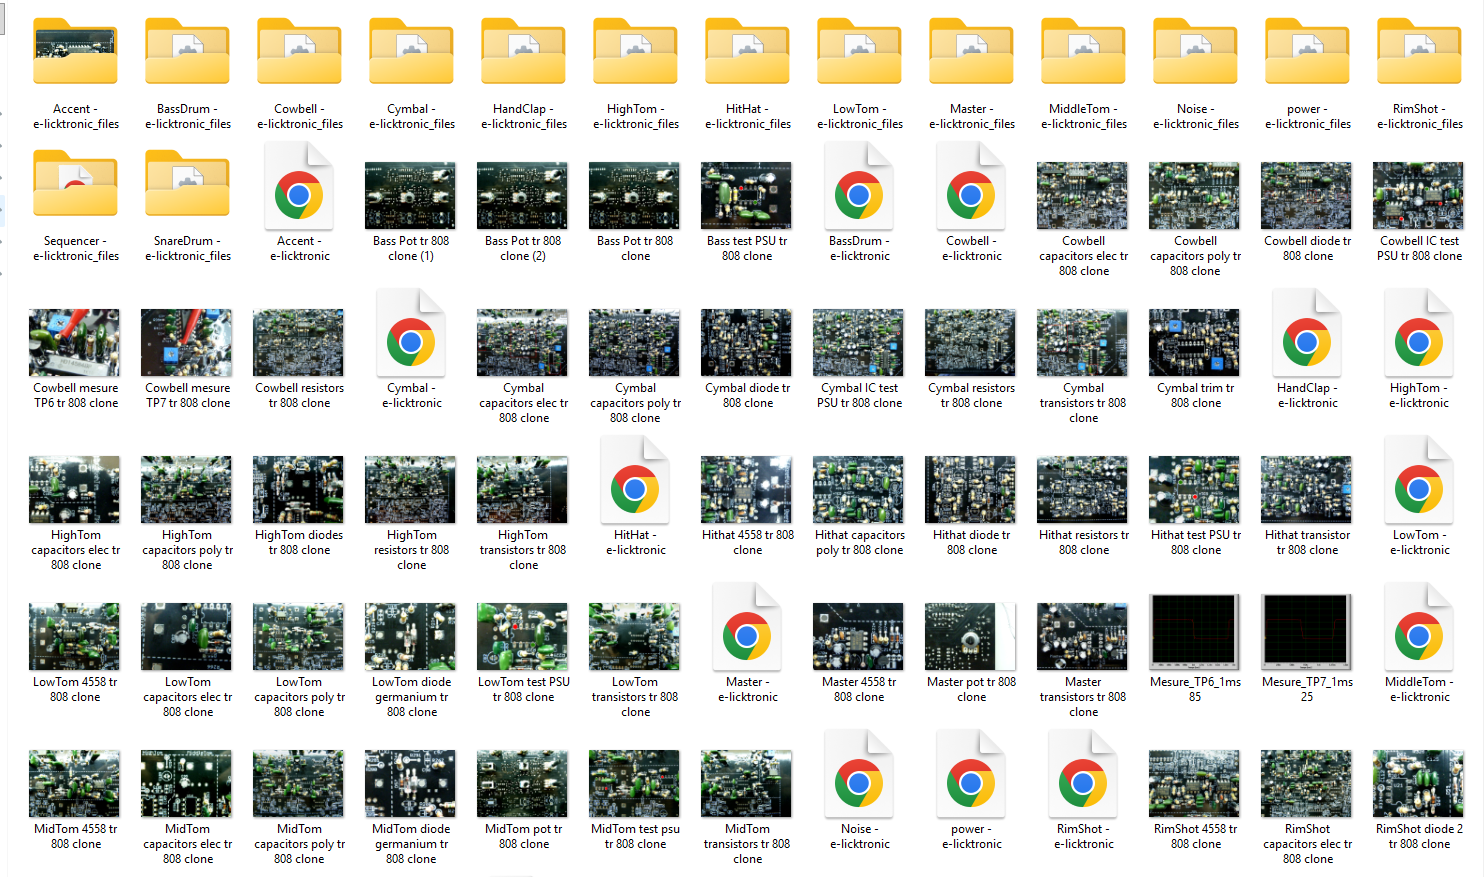1484x877 pixels.
Task: Select the label "Cymbal IC test PSU tr 808 clone"
Action: (x=859, y=396)
